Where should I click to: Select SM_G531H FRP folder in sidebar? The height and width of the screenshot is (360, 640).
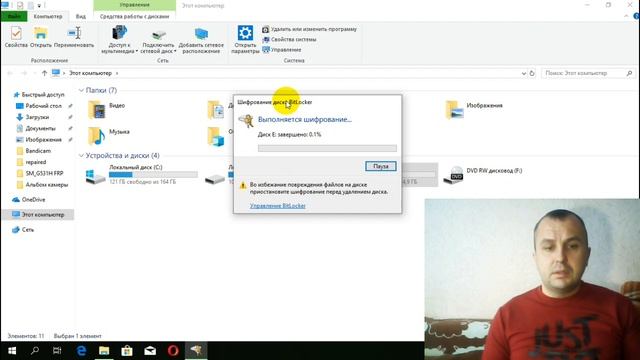[x=40, y=173]
